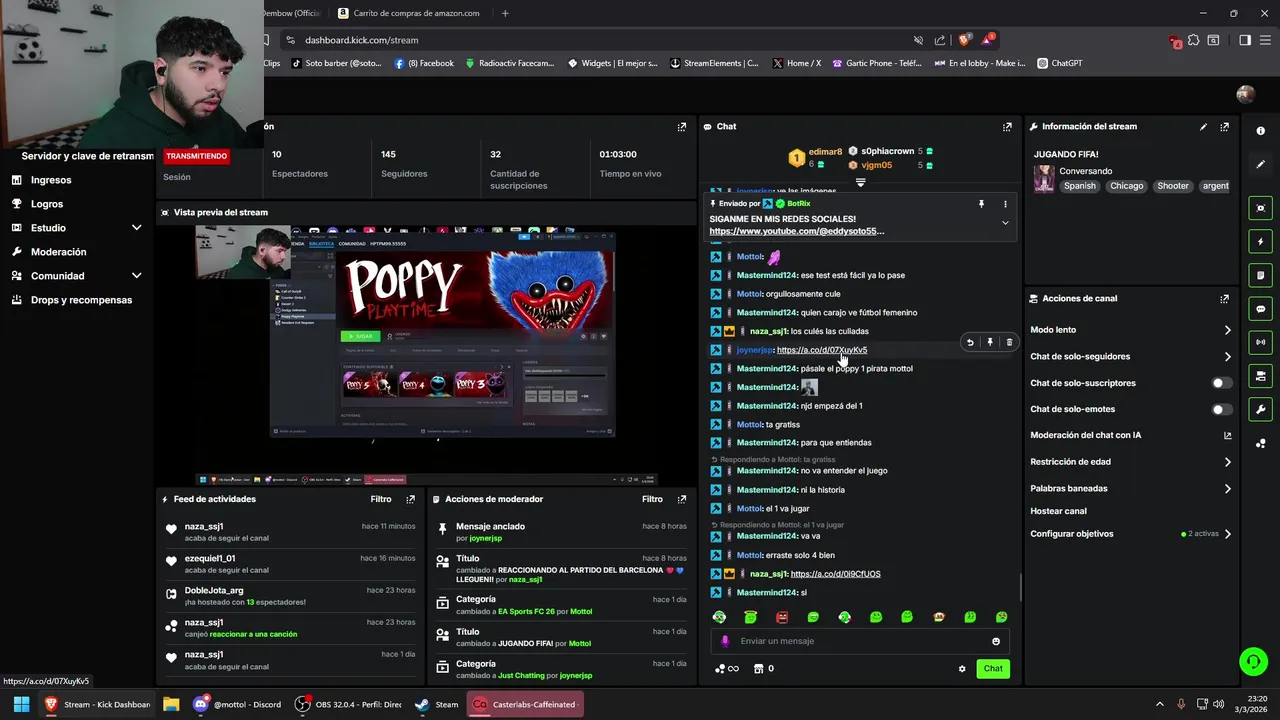1280x720 pixels.
Task: Click the microphone icon in message box
Action: click(x=725, y=641)
